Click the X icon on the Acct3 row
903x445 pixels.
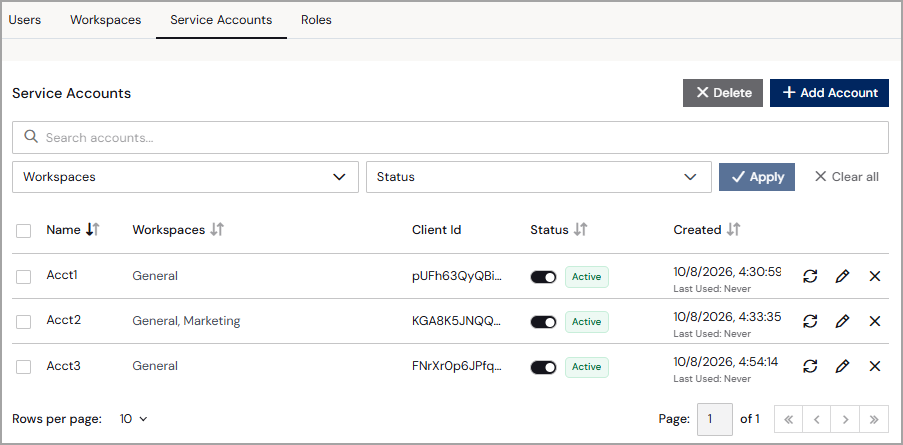pyautogui.click(x=875, y=366)
